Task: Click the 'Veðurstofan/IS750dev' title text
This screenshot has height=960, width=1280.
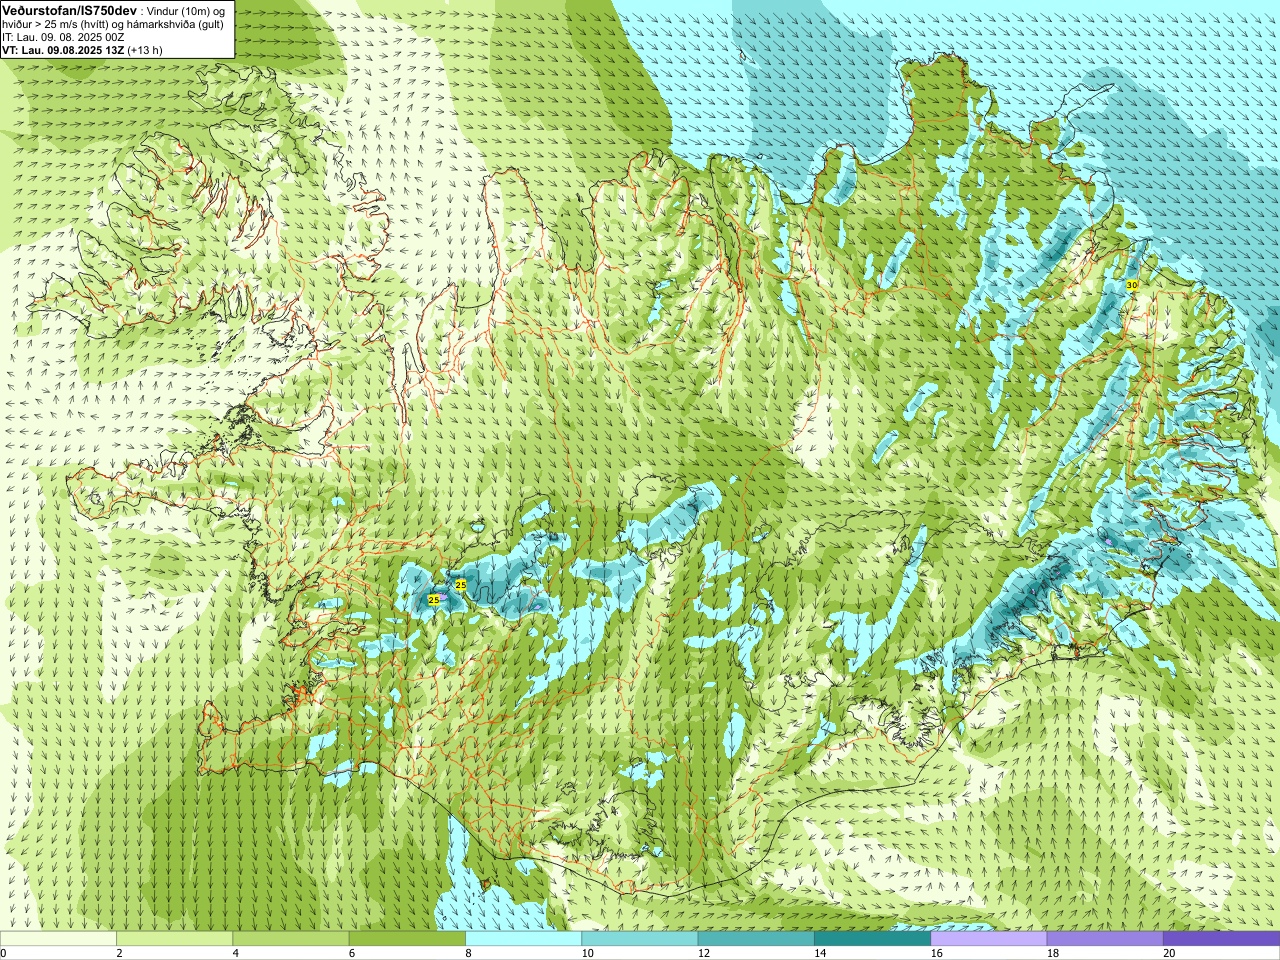Action: click(x=70, y=10)
